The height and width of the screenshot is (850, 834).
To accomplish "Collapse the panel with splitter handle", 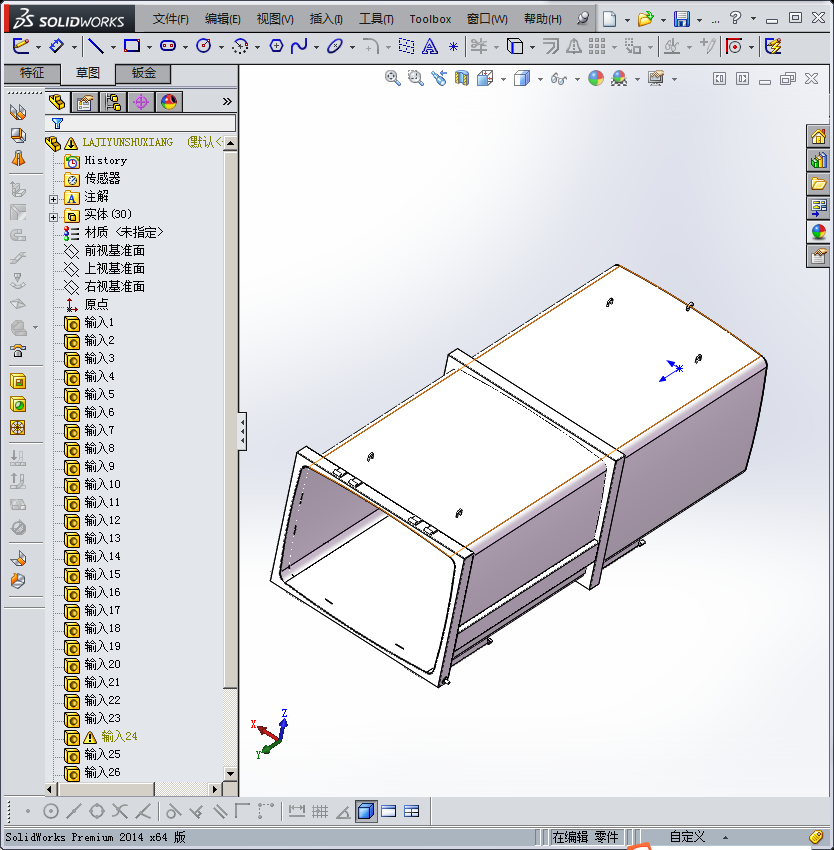I will click(x=242, y=431).
